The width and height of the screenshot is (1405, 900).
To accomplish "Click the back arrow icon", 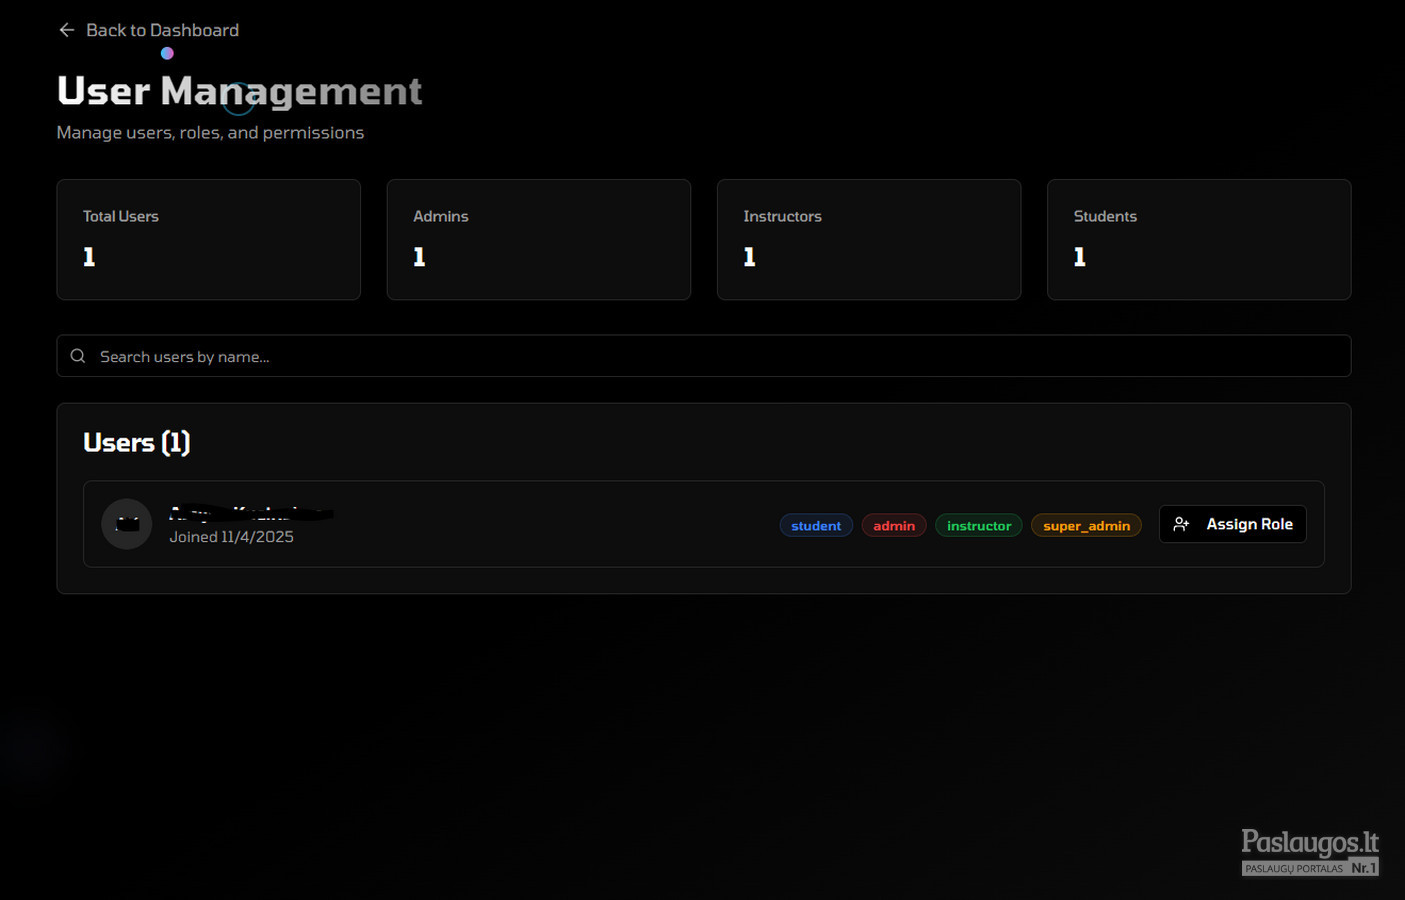I will click(x=67, y=30).
